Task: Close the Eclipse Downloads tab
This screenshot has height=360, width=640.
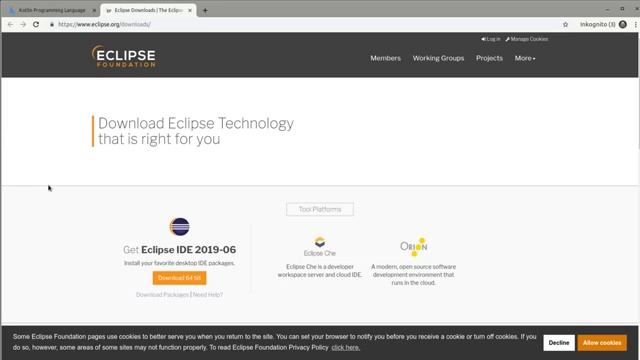Action: (190, 10)
